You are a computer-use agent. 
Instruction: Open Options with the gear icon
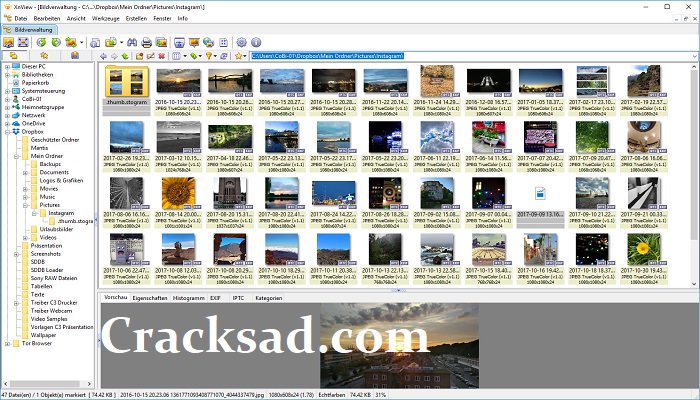tap(242, 42)
